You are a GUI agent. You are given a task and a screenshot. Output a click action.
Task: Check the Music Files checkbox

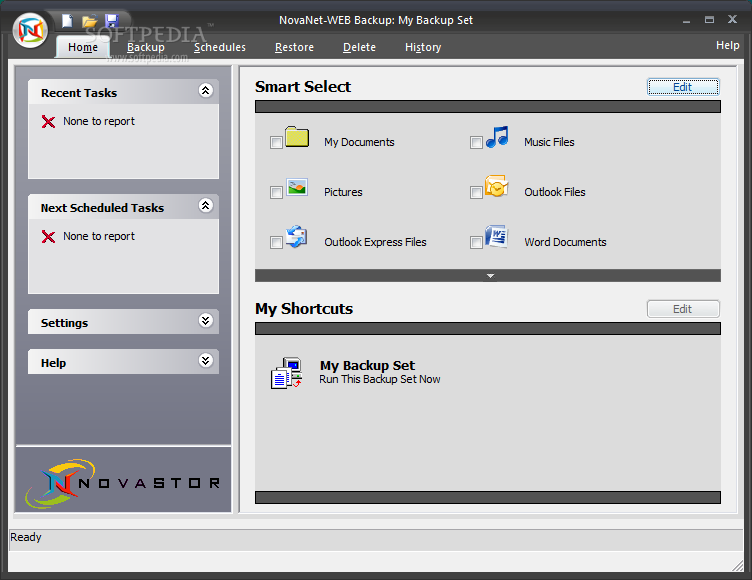tap(476, 142)
